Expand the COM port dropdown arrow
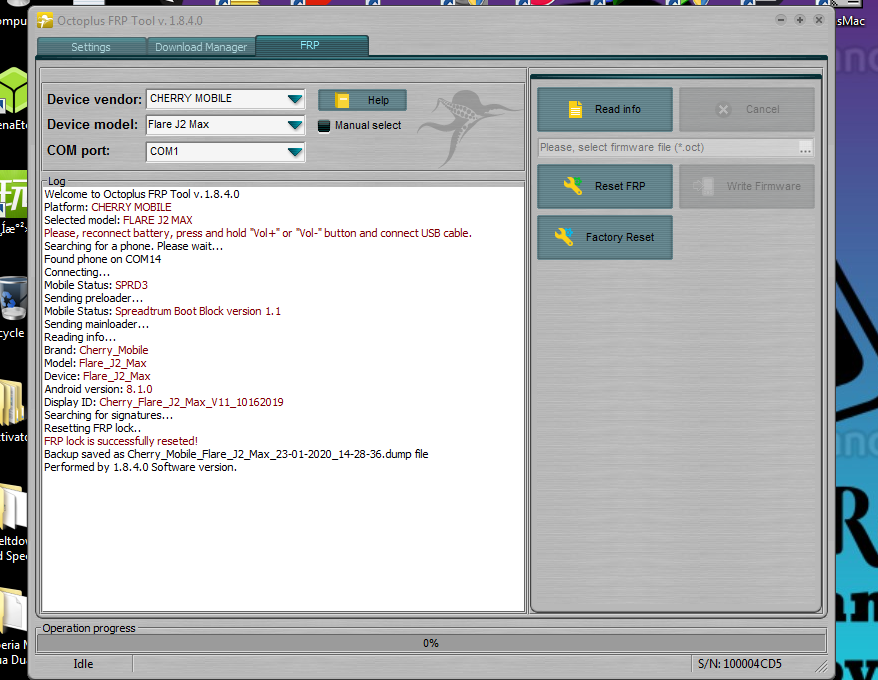 tap(295, 151)
